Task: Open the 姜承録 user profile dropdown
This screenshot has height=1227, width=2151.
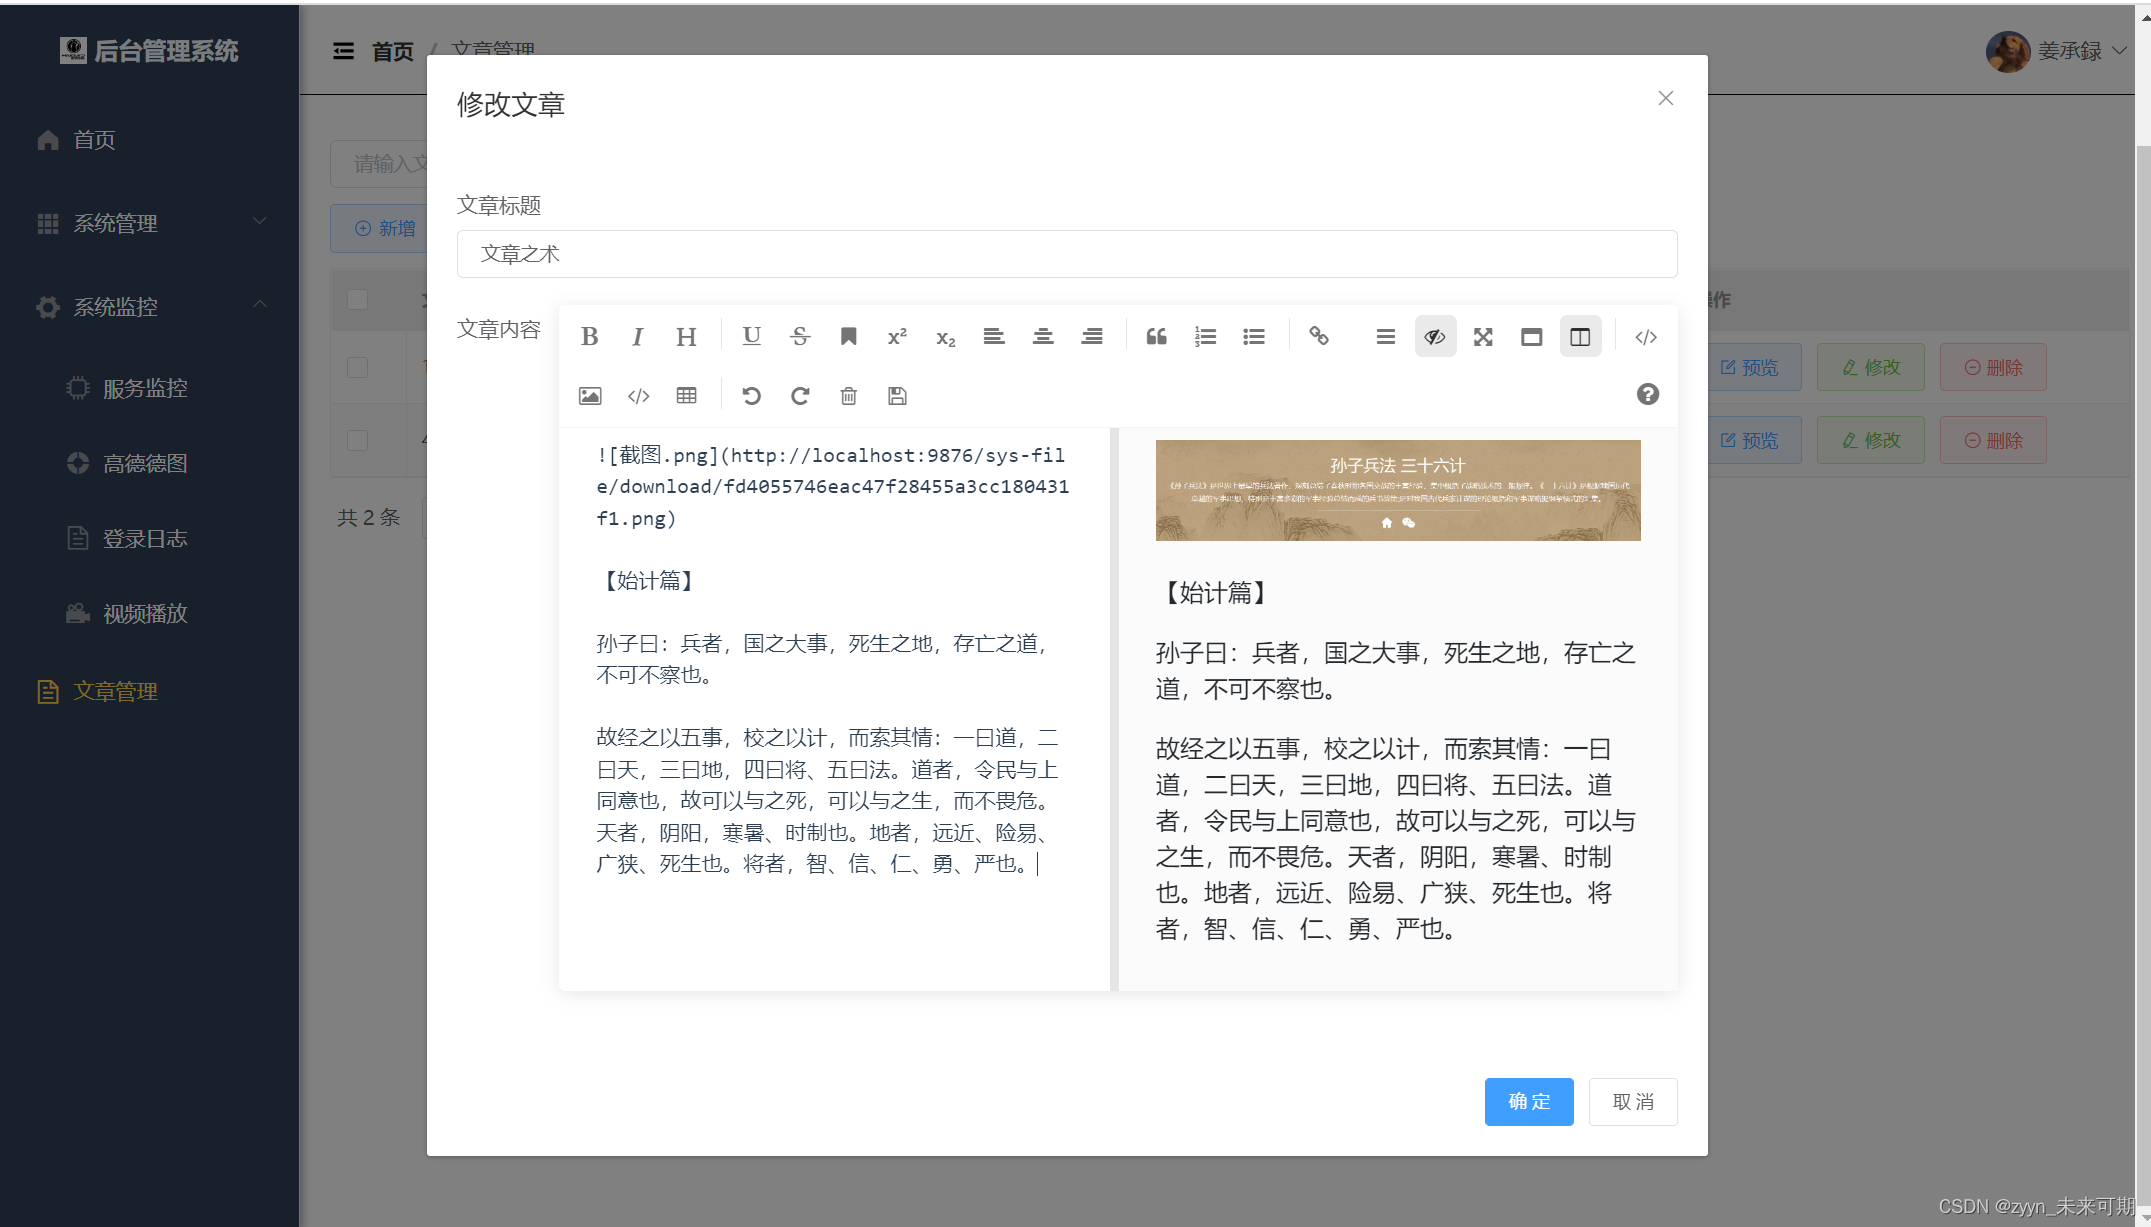Action: coord(2060,51)
